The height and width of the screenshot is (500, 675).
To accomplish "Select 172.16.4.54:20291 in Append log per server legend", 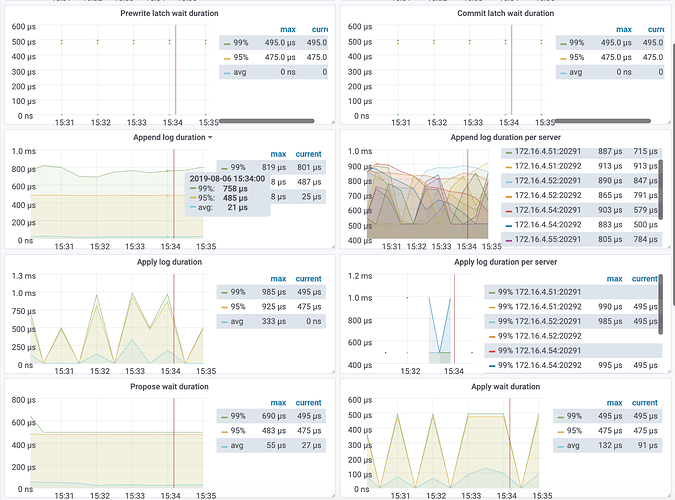I will point(548,210).
